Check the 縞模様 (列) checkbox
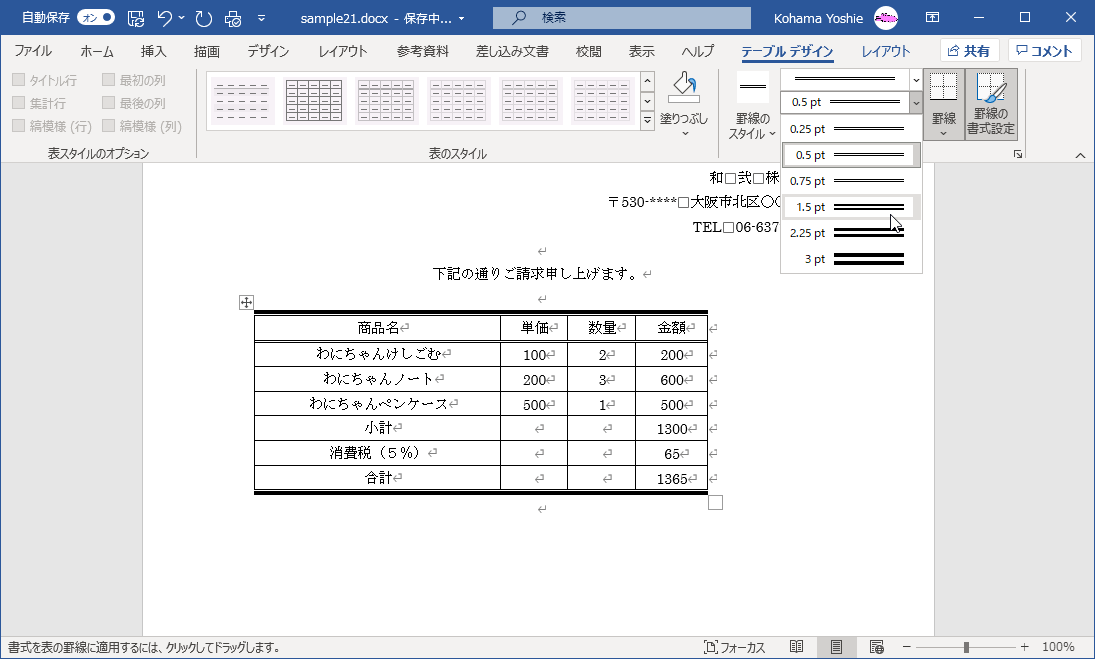 tap(108, 126)
